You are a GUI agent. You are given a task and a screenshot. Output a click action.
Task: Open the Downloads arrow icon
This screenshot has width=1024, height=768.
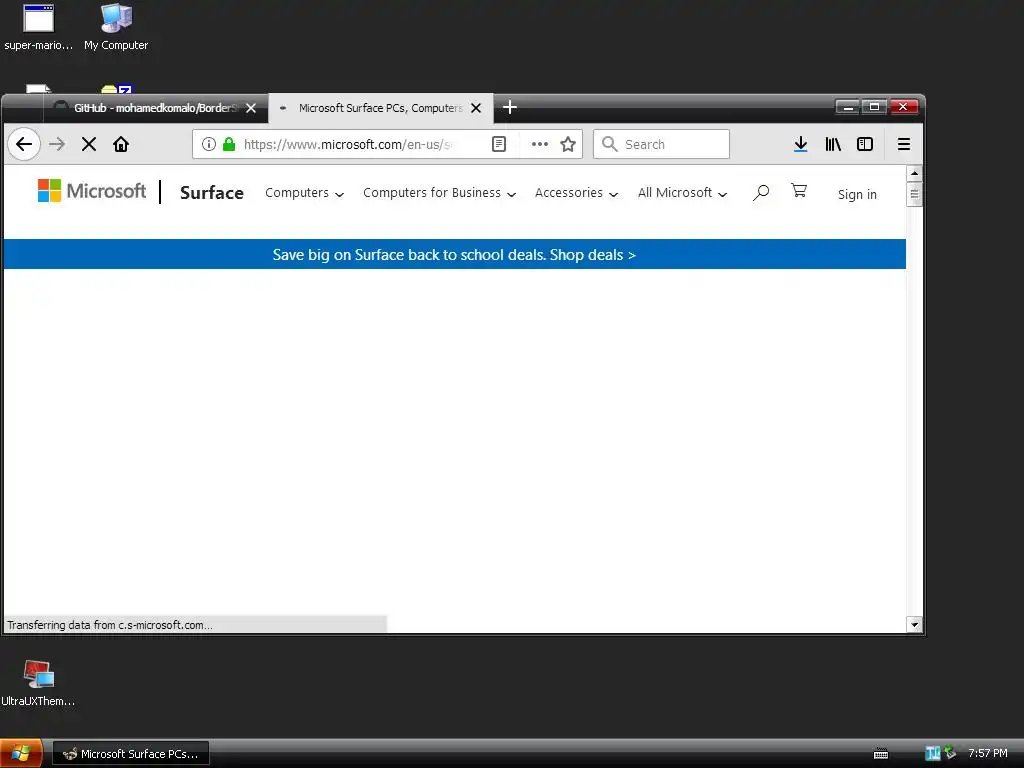pos(801,144)
